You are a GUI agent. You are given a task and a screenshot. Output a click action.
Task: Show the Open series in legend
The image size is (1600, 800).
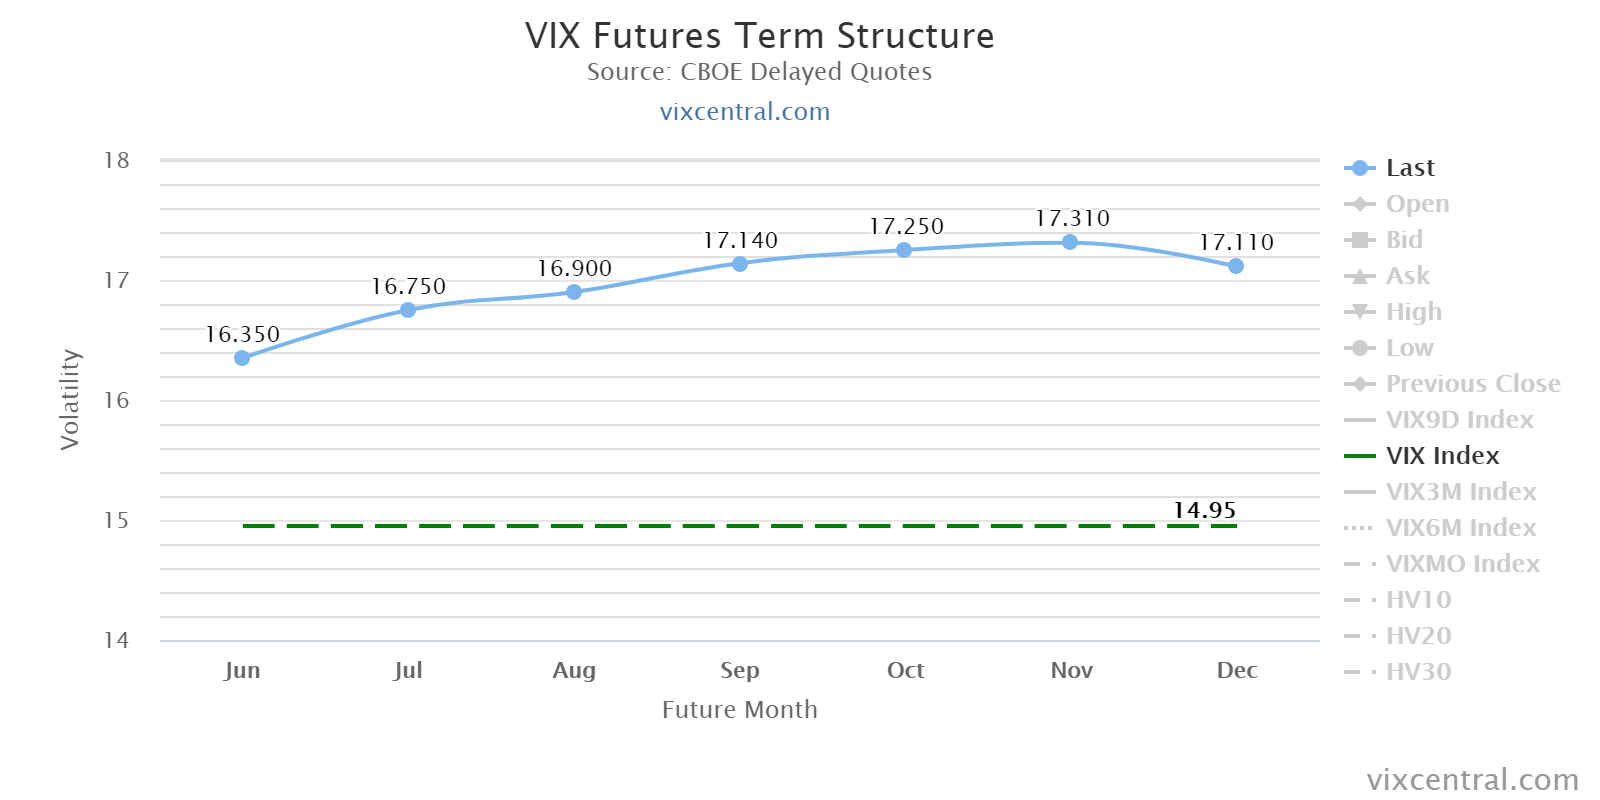tap(1416, 204)
